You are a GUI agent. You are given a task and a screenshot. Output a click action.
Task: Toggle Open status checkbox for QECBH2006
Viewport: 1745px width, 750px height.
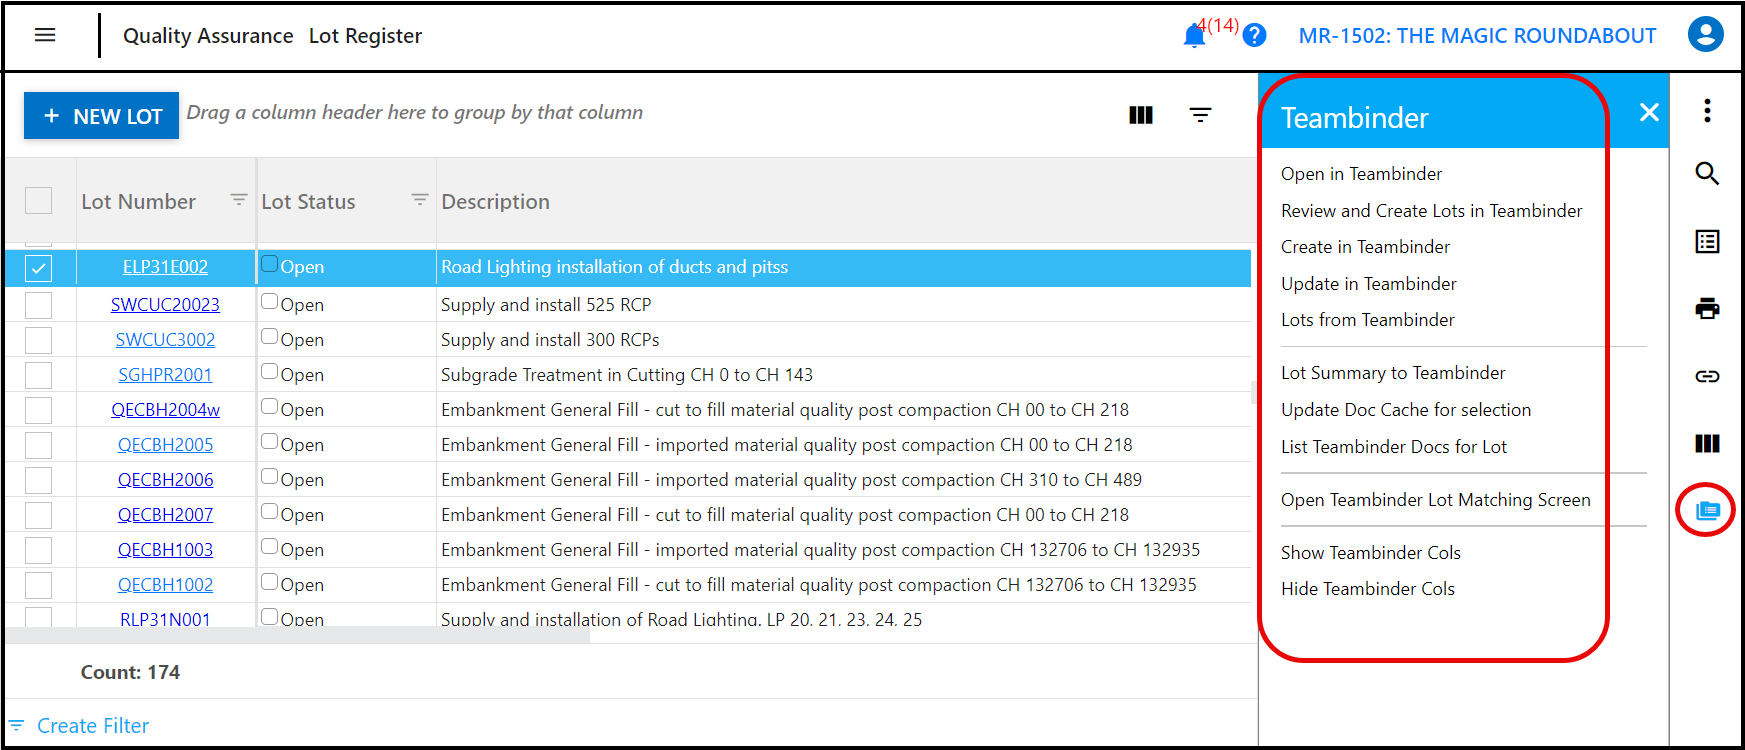(x=269, y=476)
